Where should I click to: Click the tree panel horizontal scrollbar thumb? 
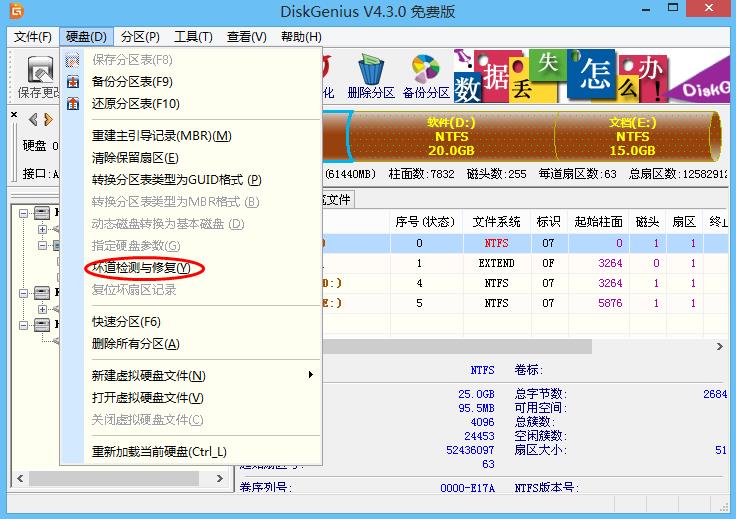(114, 479)
